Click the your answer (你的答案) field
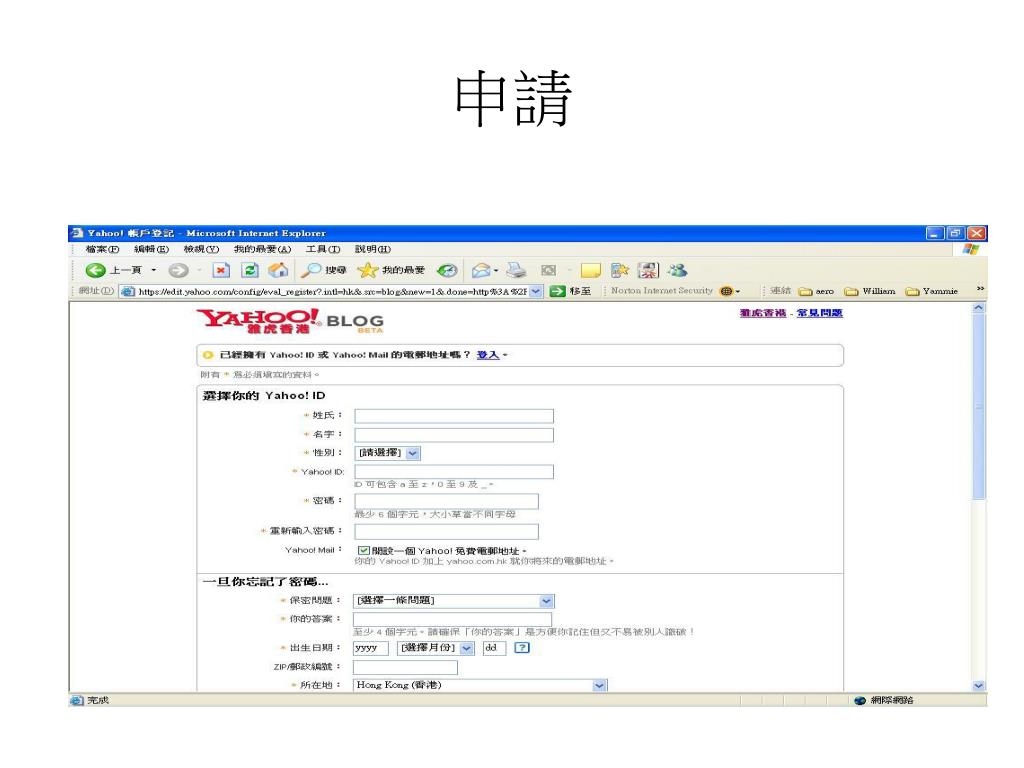1024x768 pixels. (x=453, y=620)
